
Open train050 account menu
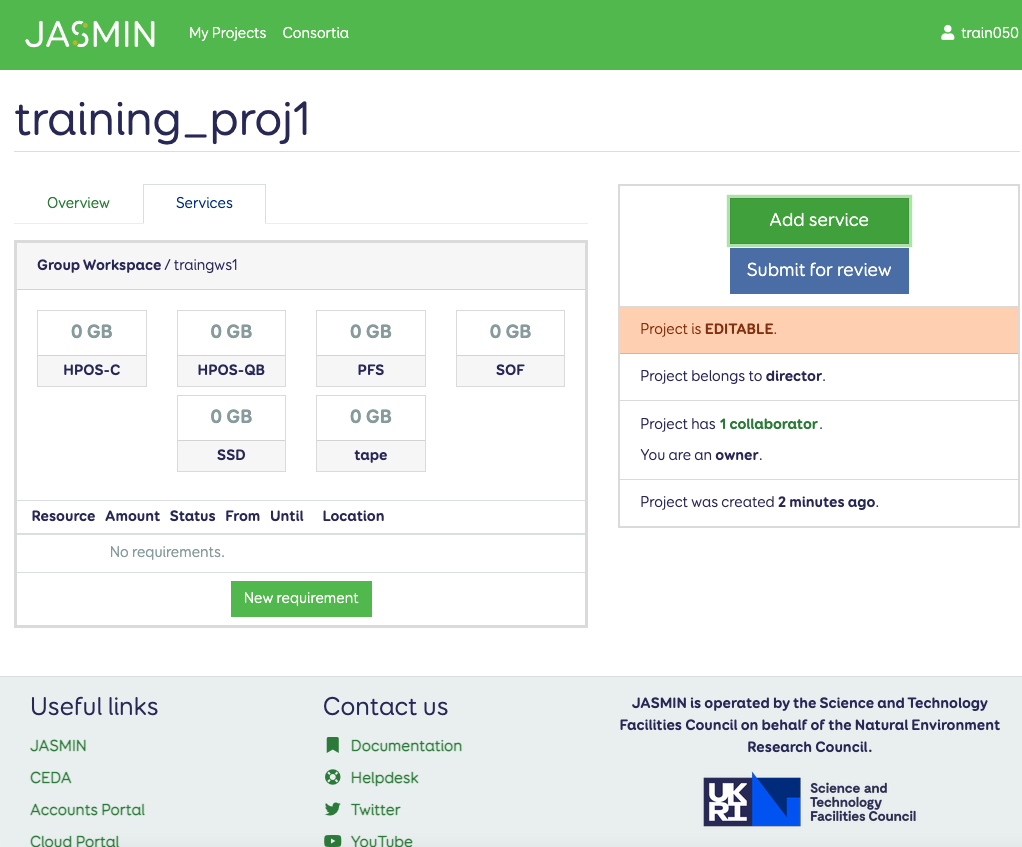coord(988,33)
